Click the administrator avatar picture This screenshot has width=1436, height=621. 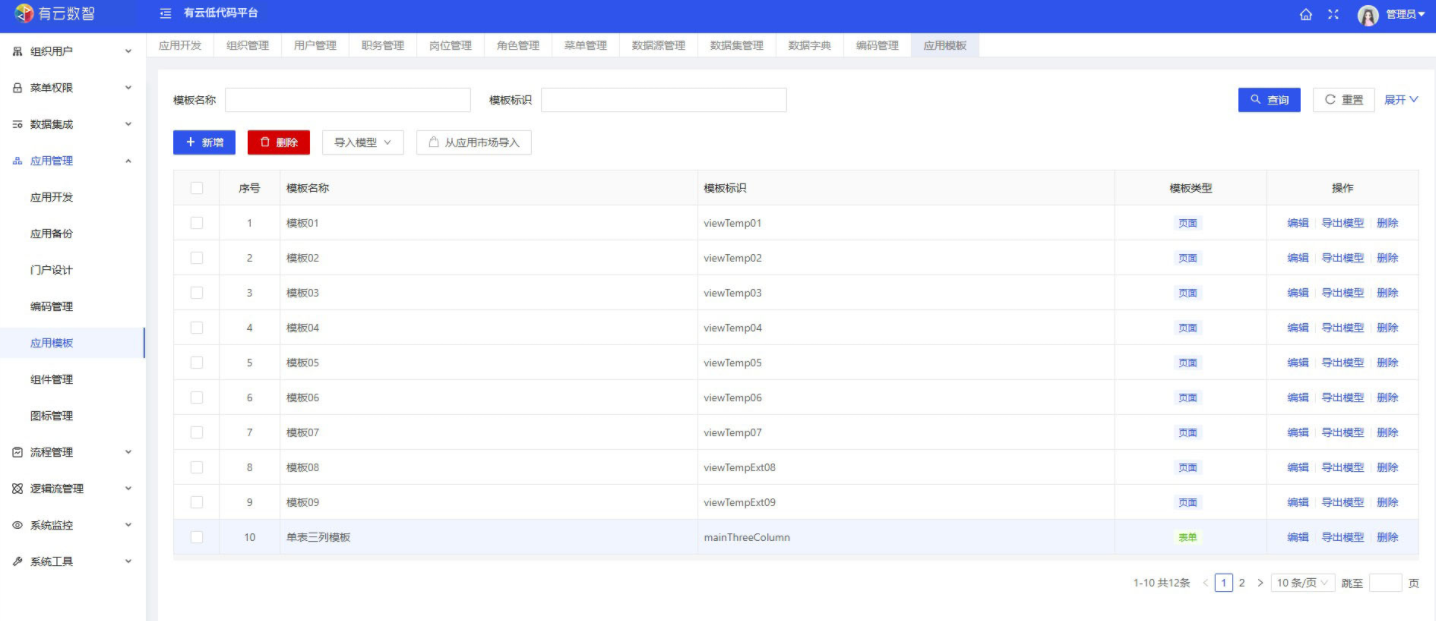click(1367, 15)
